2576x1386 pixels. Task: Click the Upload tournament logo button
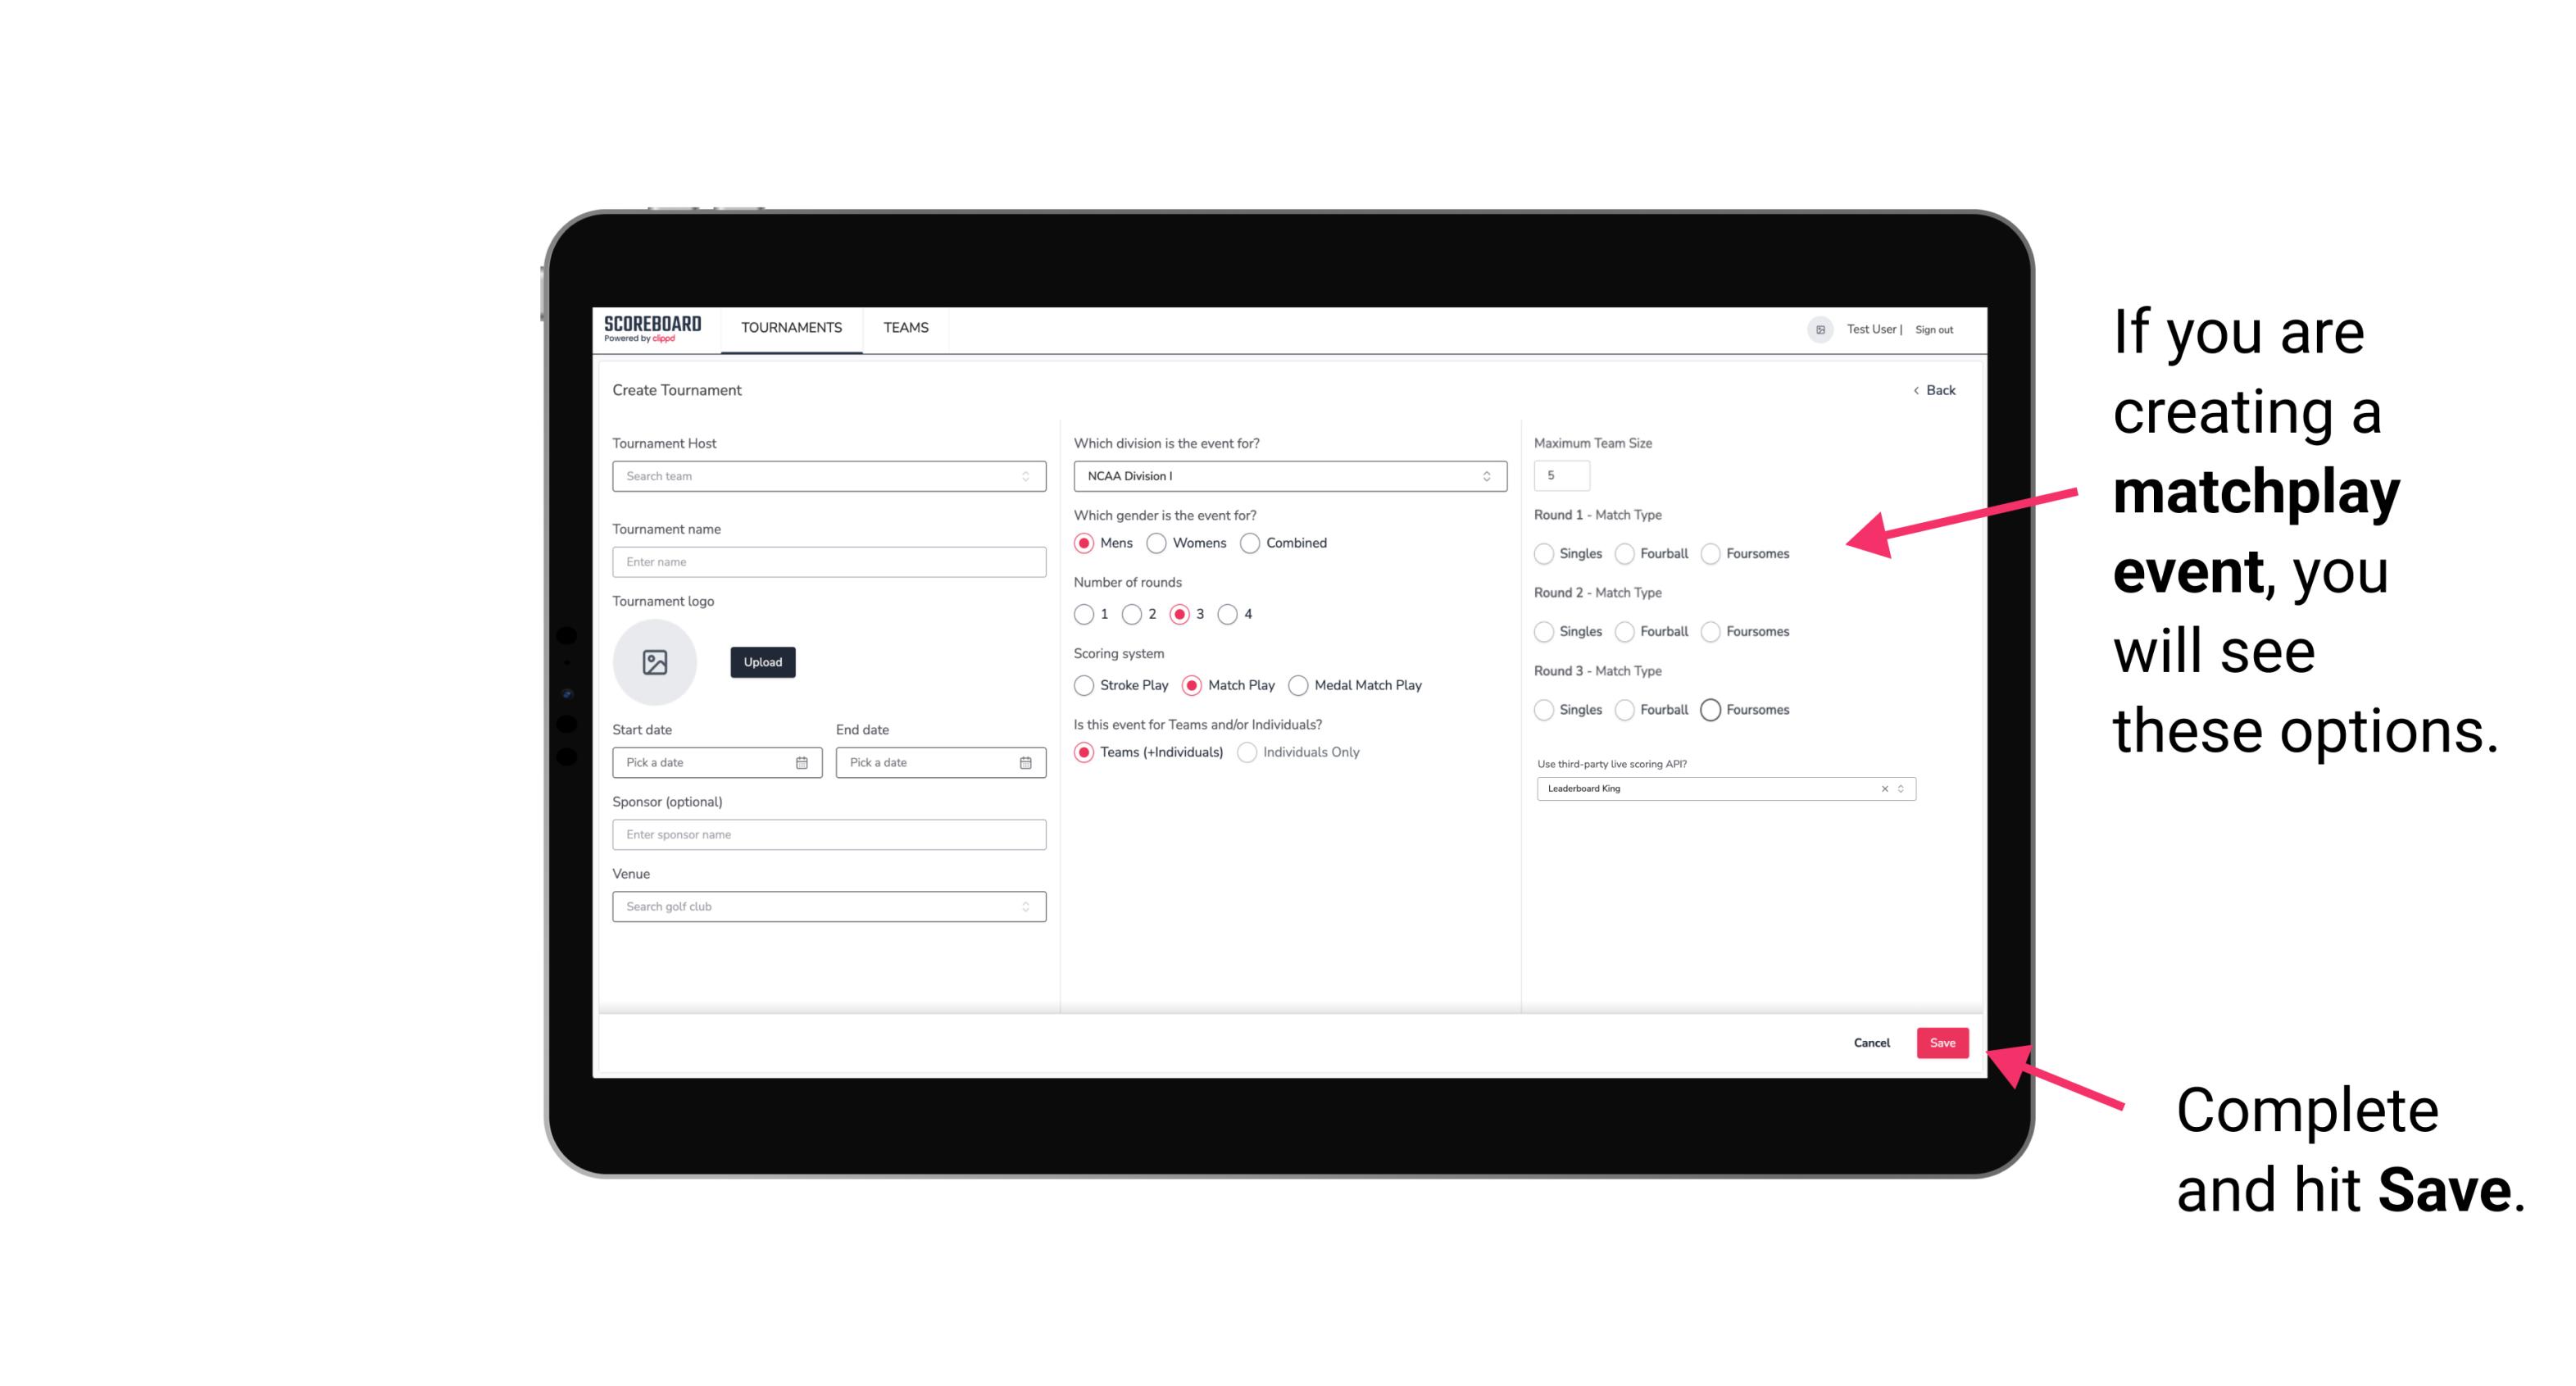pos(764,662)
